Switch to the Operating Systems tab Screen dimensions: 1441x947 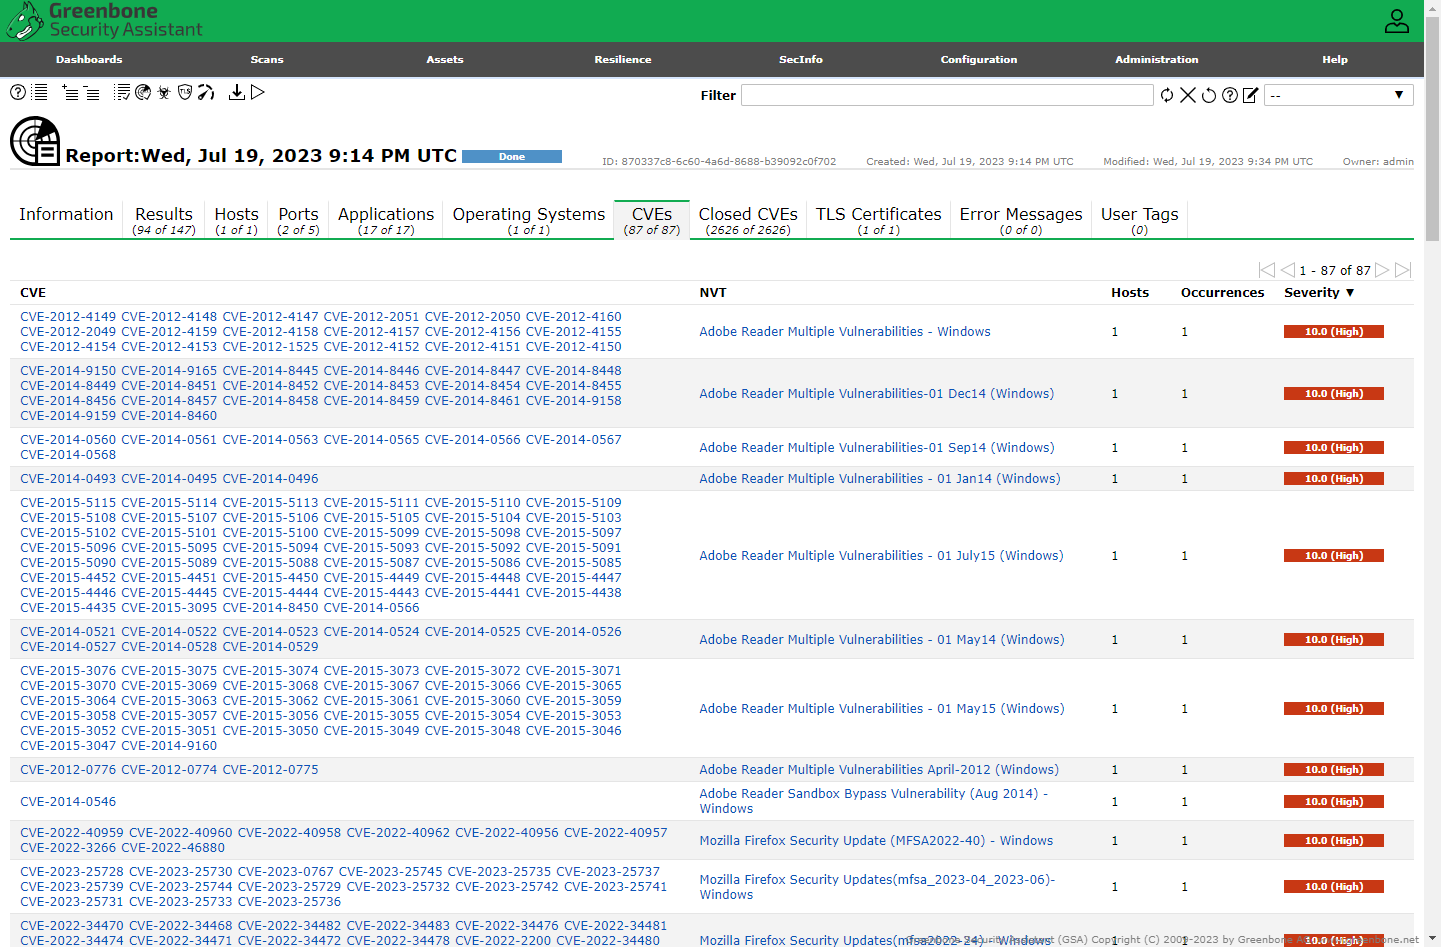(x=529, y=221)
